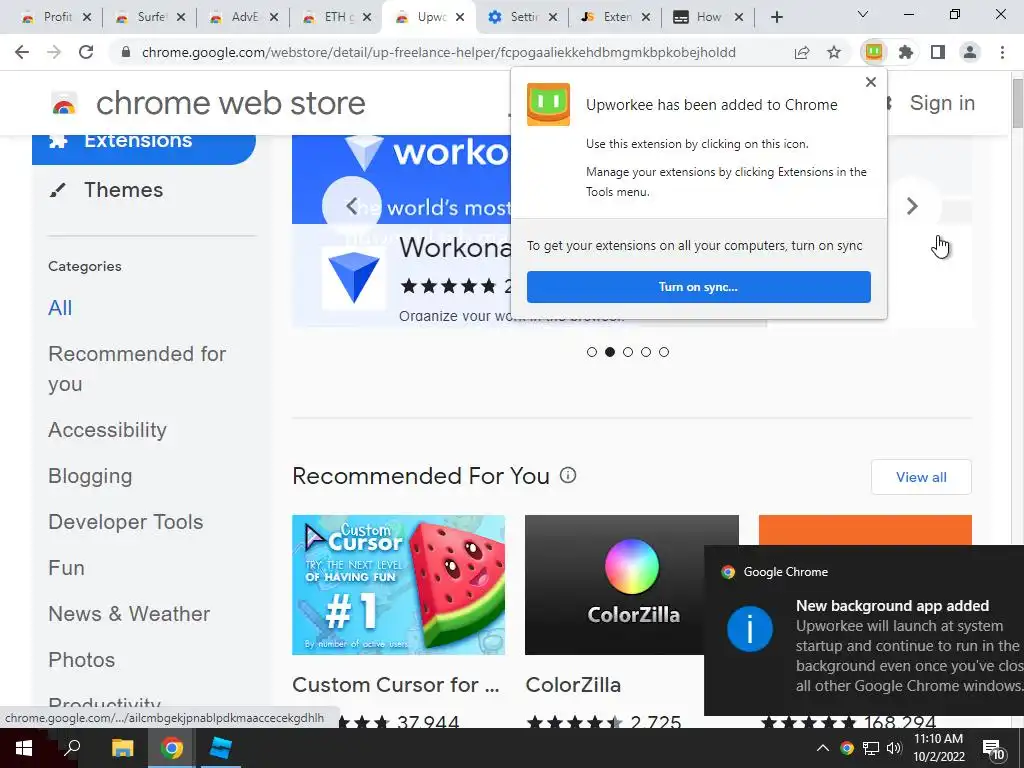Choose the Blogging category
This screenshot has height=768, width=1024.
pyautogui.click(x=90, y=476)
